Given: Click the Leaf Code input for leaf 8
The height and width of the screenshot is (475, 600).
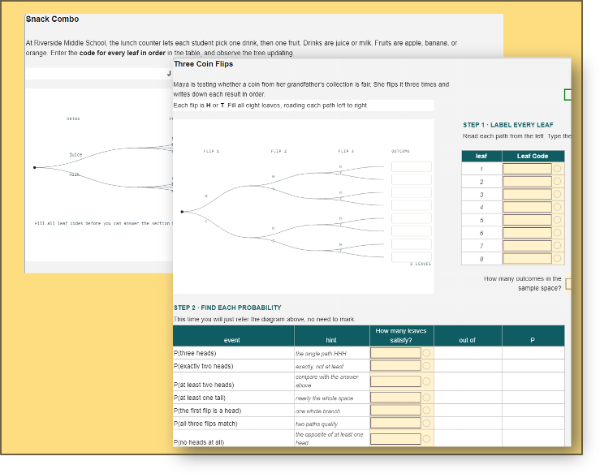Looking at the screenshot, I should pyautogui.click(x=527, y=258).
